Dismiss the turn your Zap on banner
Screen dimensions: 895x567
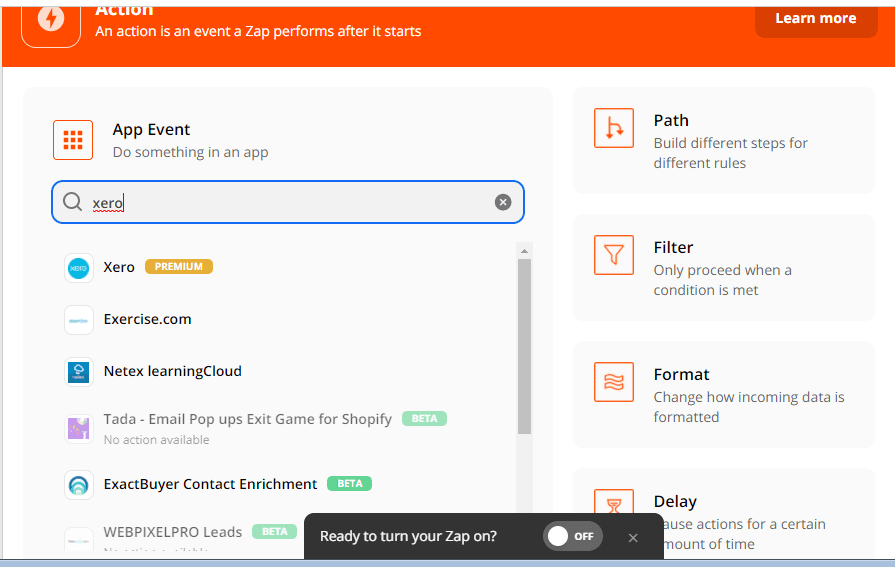(633, 538)
